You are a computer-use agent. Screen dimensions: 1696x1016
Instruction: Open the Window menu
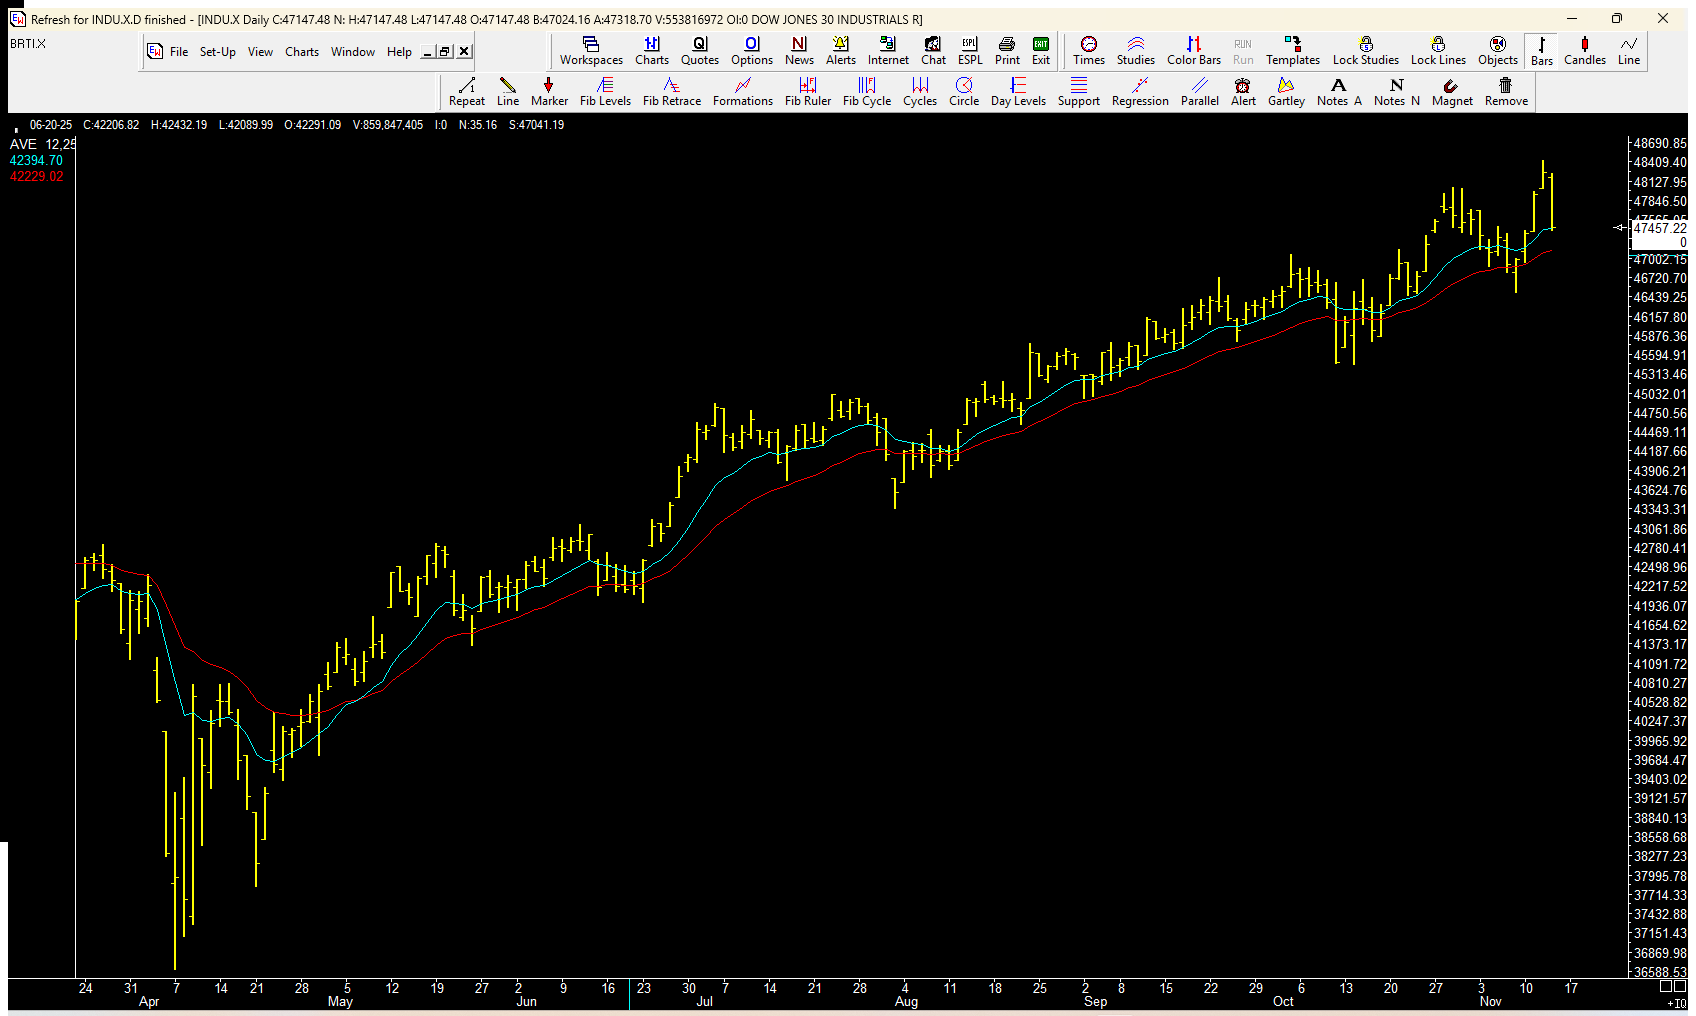click(x=352, y=52)
